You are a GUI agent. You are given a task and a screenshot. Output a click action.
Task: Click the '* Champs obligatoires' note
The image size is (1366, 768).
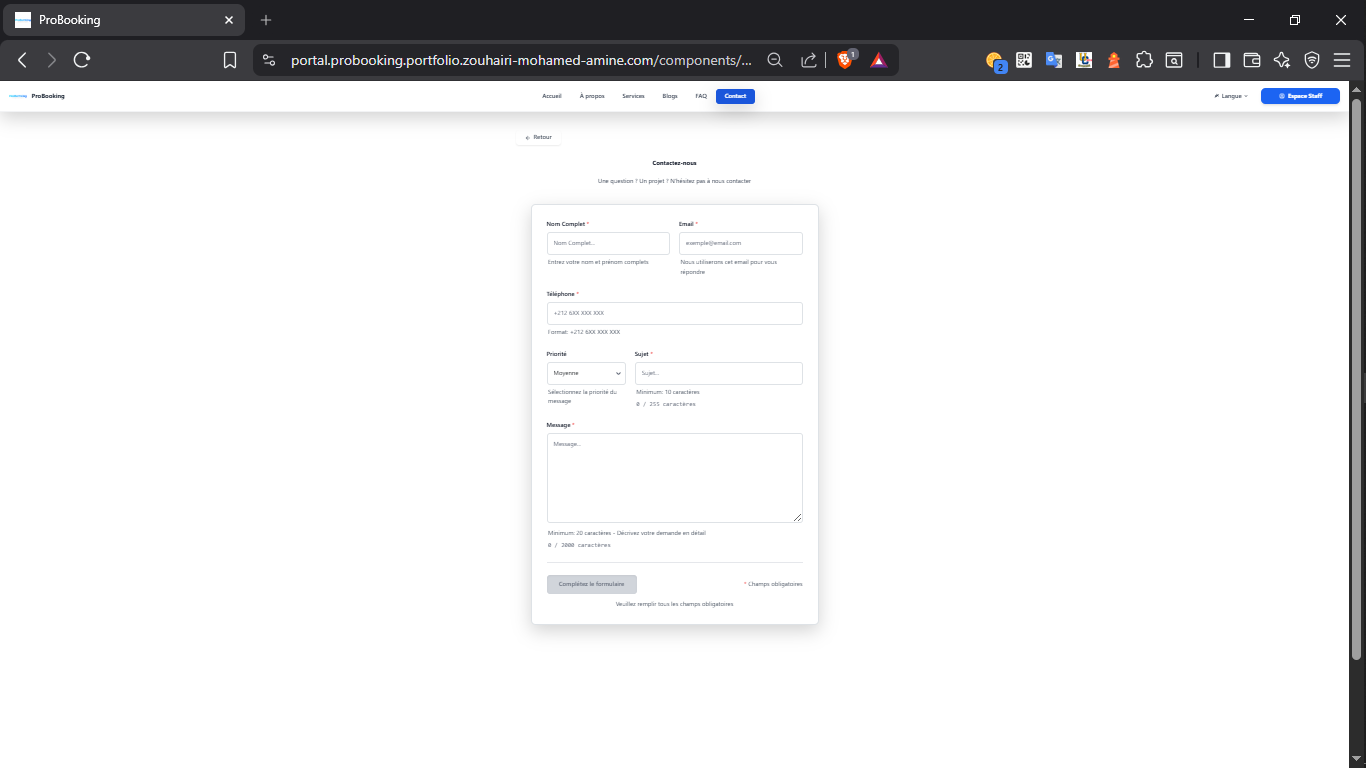click(x=773, y=584)
